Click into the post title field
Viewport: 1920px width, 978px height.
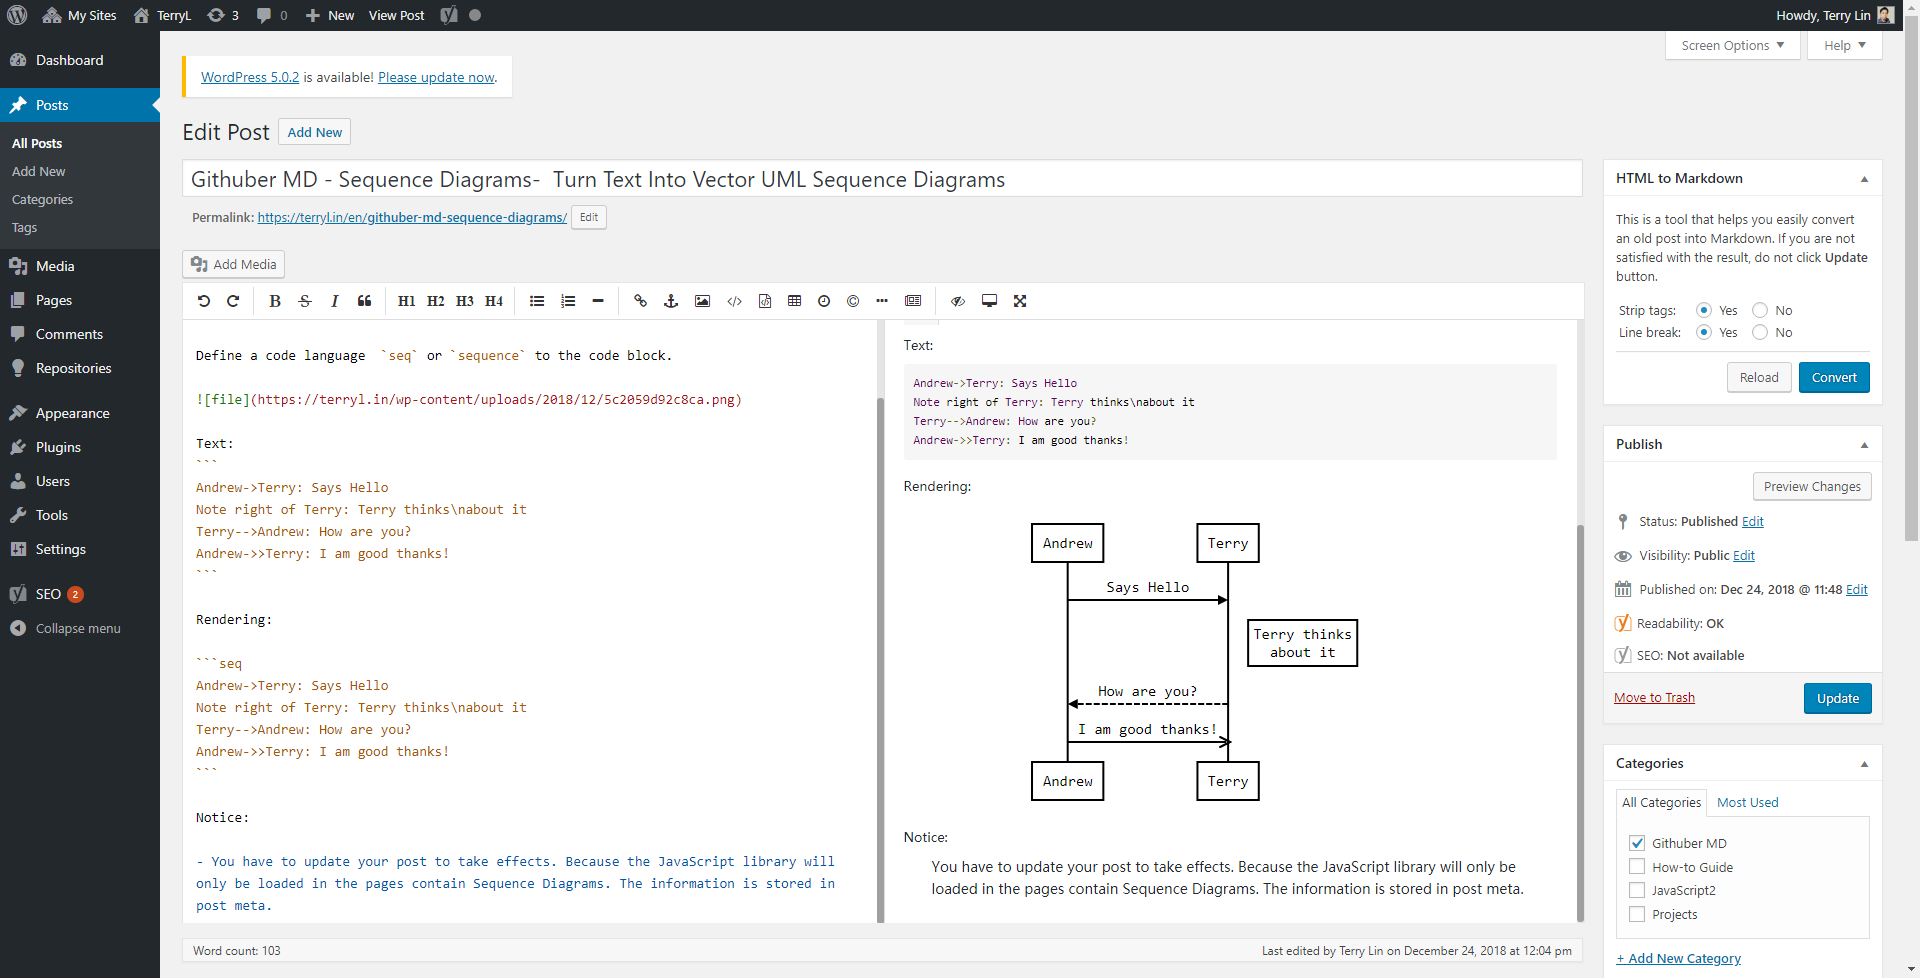click(882, 179)
